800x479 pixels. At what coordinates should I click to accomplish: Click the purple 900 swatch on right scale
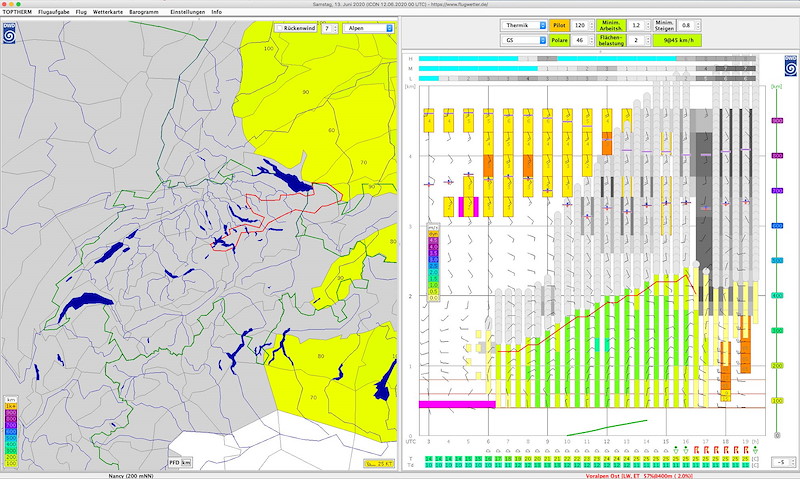pyautogui.click(x=777, y=120)
